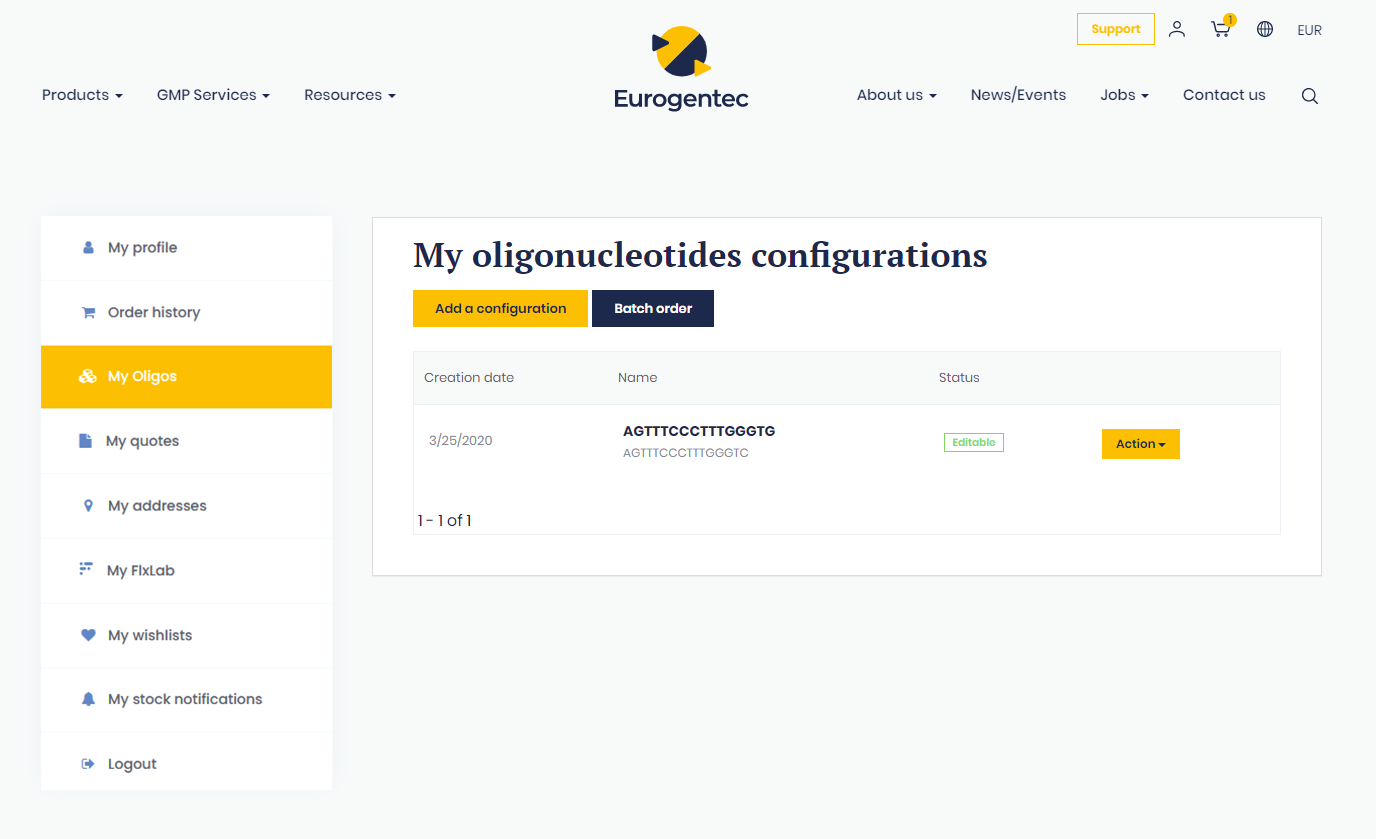This screenshot has height=839, width=1376.
Task: Open the Contact us page
Action: 1224,95
